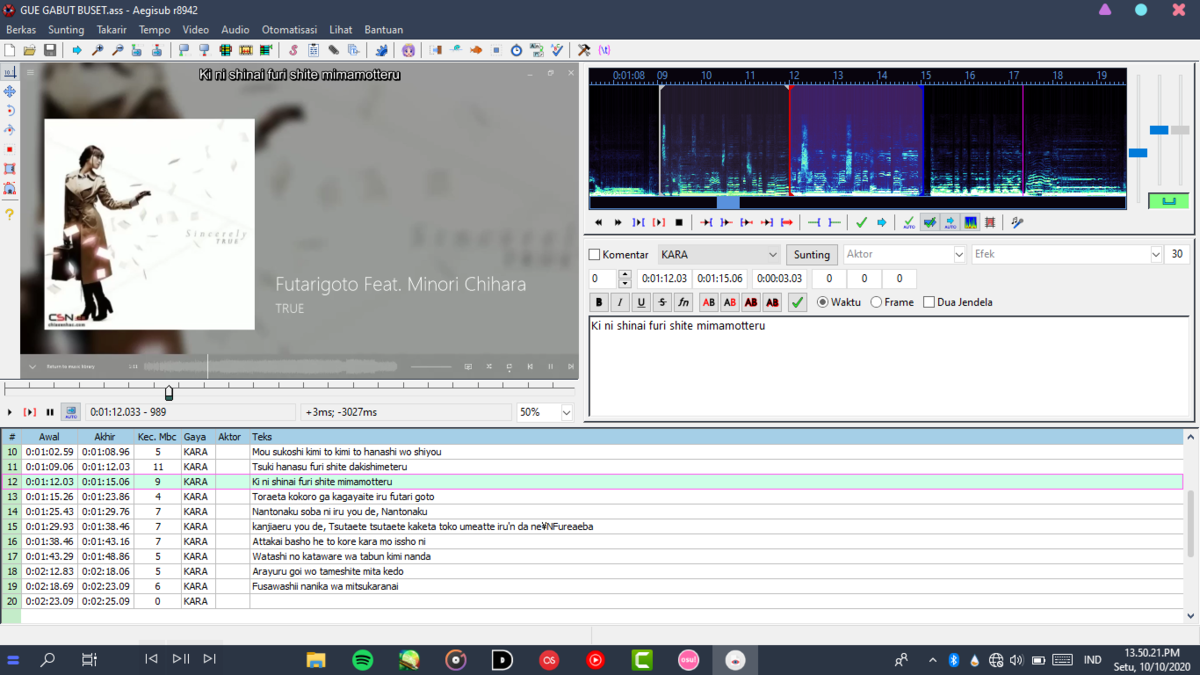Adjust the audio volume slider
Image resolution: width=1200 pixels, height=675 pixels.
tap(1180, 130)
